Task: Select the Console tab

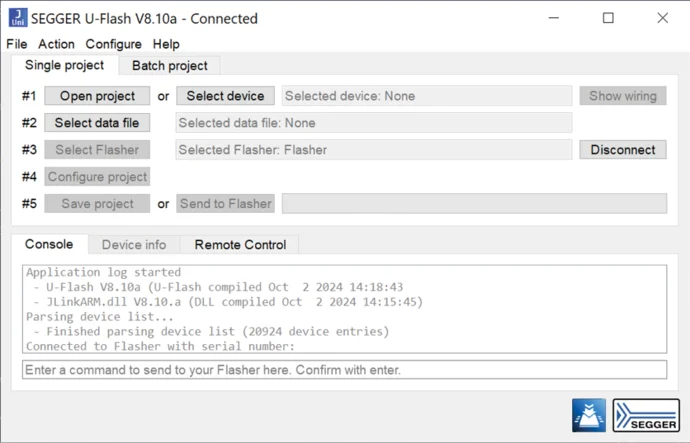Action: 49,244
